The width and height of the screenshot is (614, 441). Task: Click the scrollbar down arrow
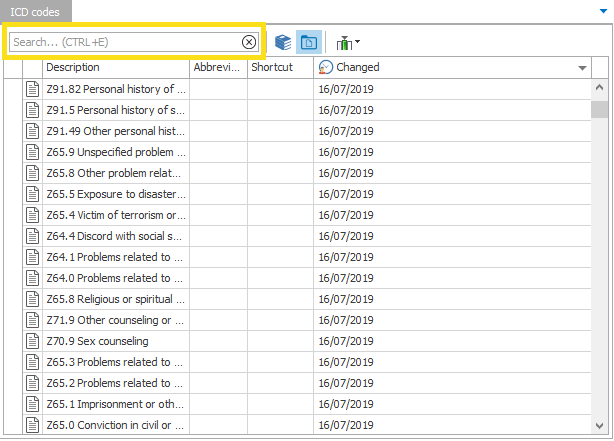pyautogui.click(x=599, y=426)
